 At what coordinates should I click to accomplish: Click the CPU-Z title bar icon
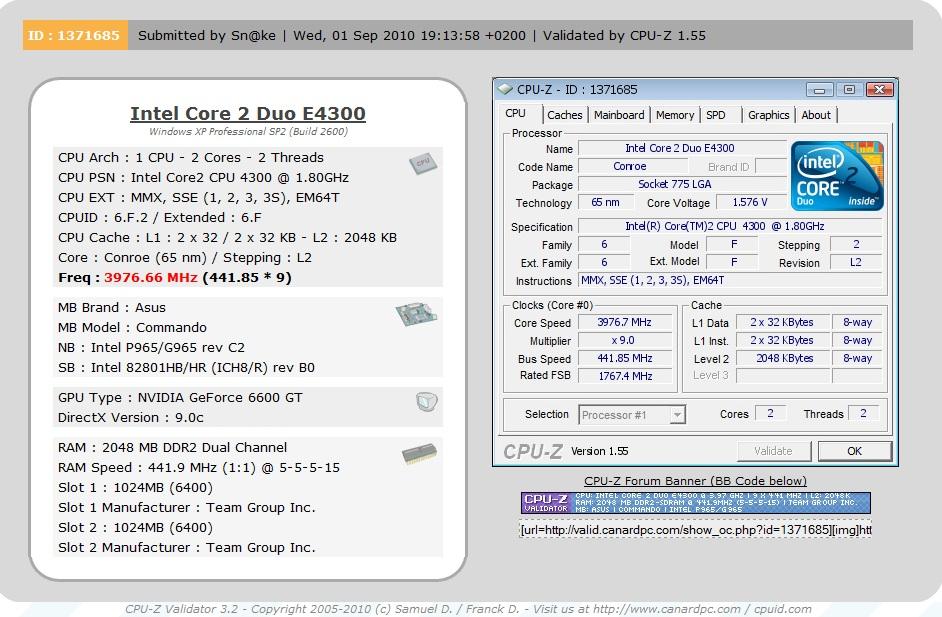coord(505,90)
